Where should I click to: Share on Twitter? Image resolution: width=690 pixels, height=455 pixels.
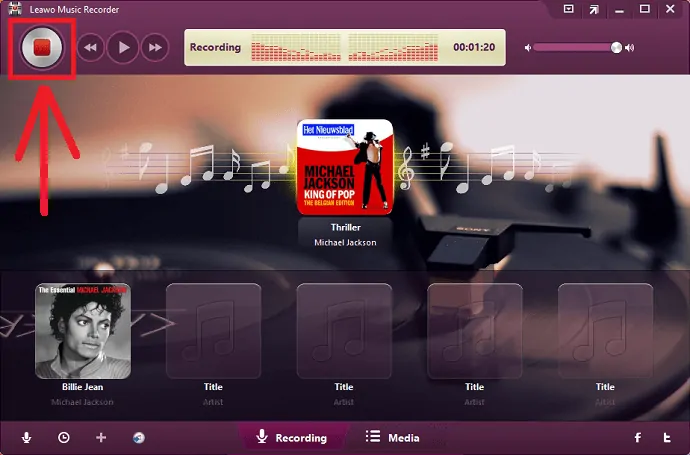coord(667,437)
